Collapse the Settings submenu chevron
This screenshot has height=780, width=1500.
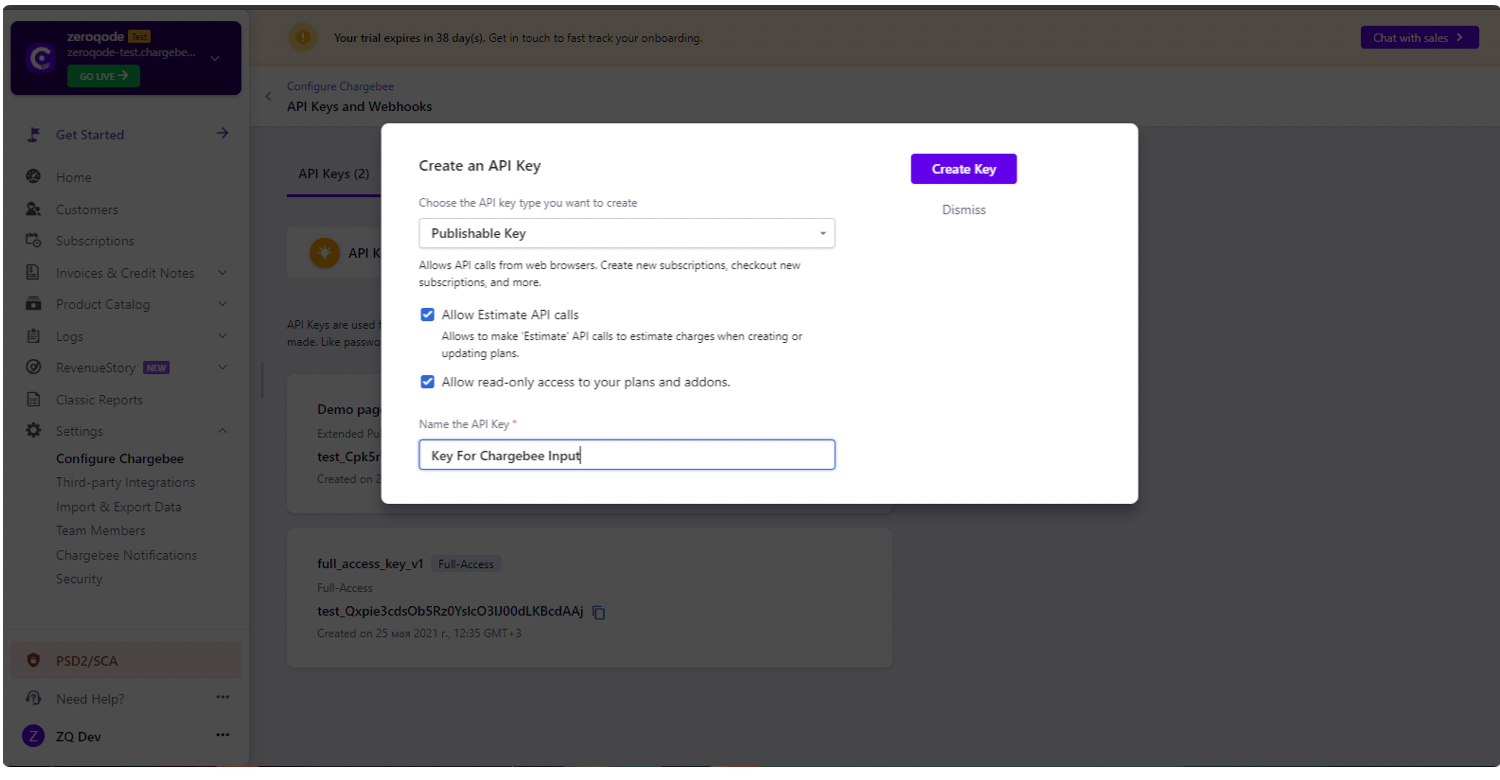[222, 431]
